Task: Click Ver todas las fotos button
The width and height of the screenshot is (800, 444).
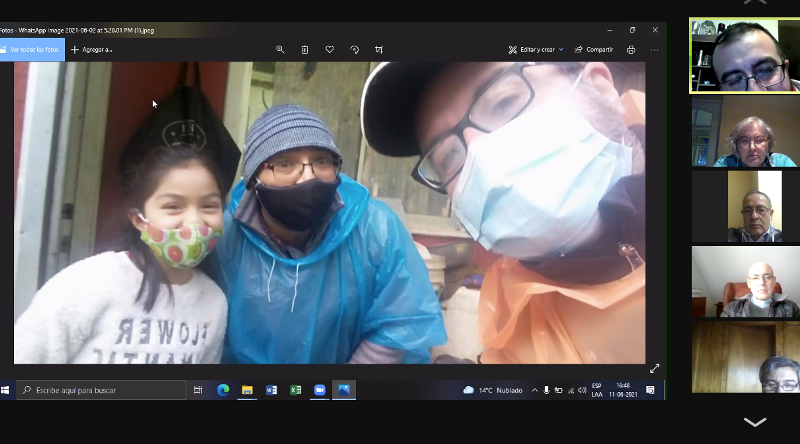Action: (x=32, y=49)
